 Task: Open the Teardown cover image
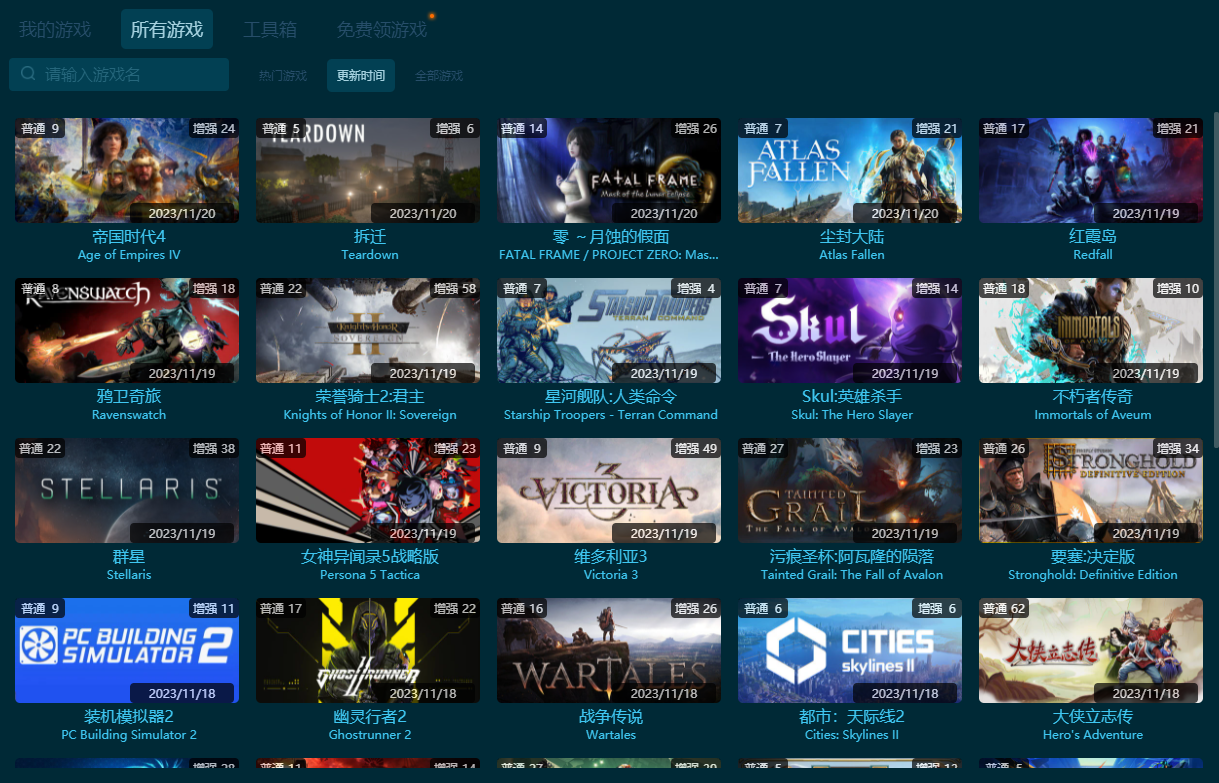(368, 170)
